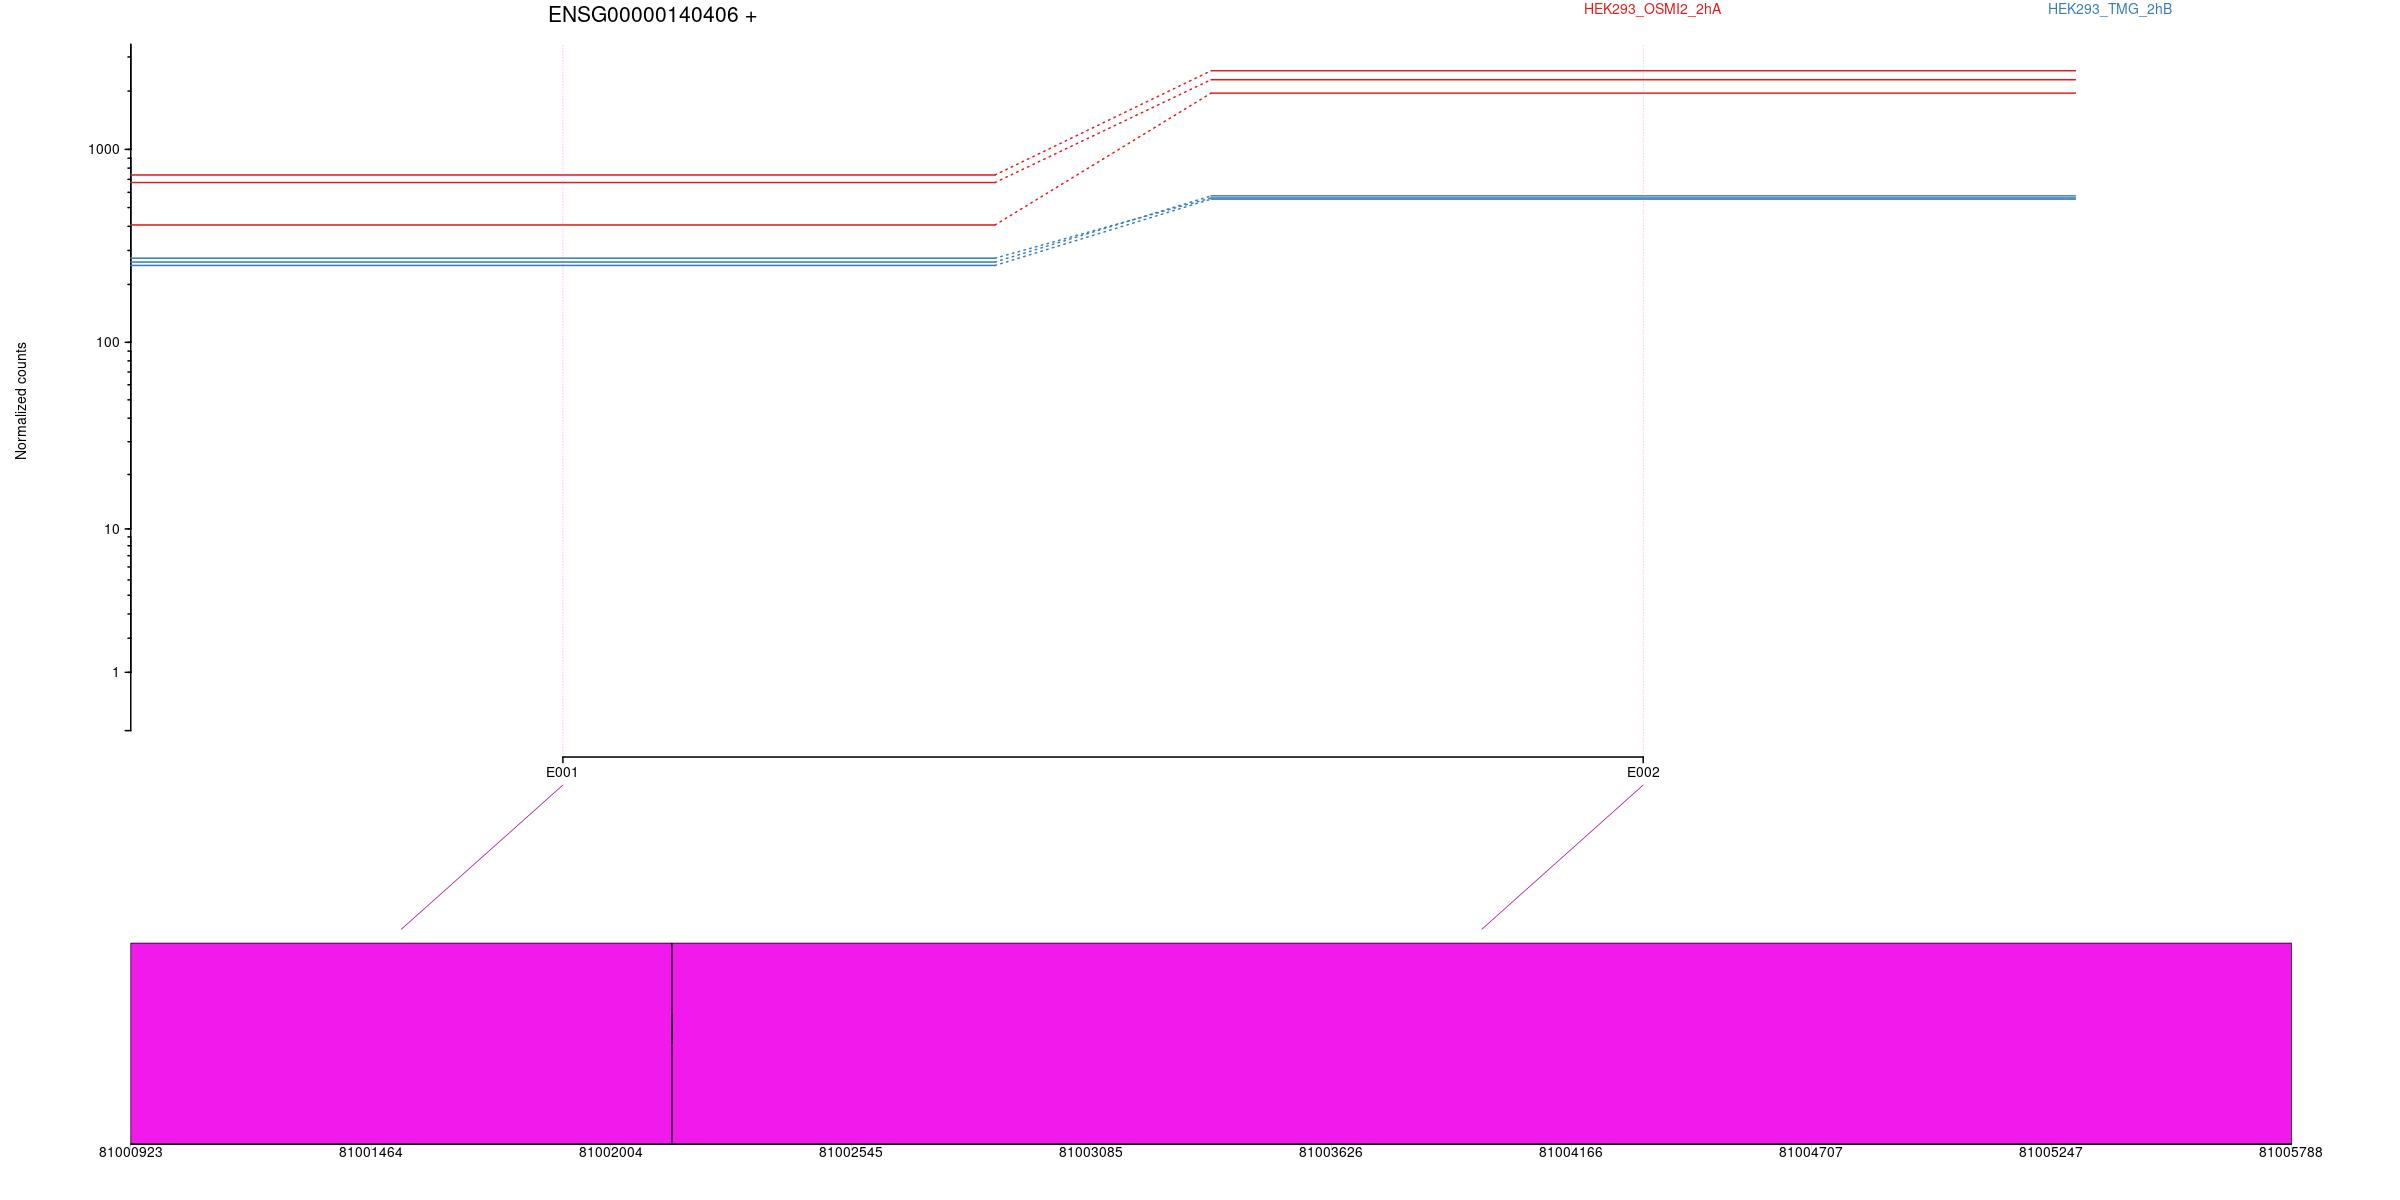
Task: Click the 100 y-axis tick label
Action: [x=108, y=342]
